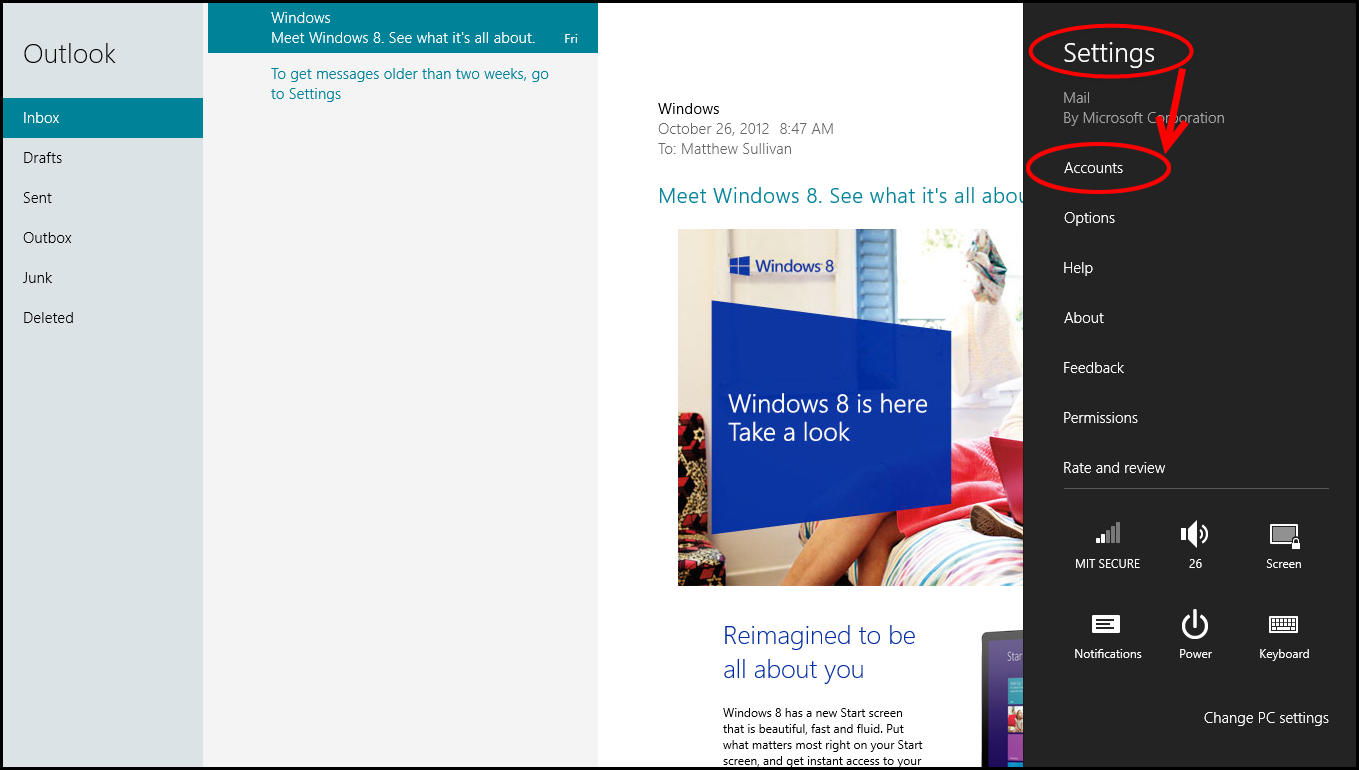The height and width of the screenshot is (770, 1359).
Task: Open the MIT SECURE network icon
Action: [x=1107, y=534]
